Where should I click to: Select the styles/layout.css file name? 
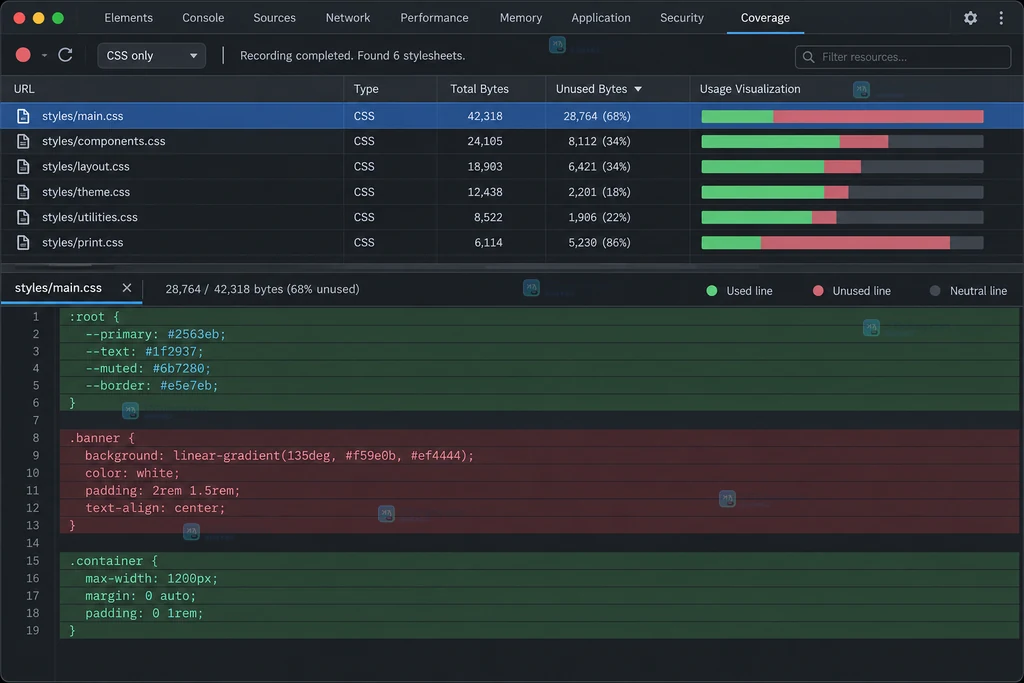(86, 167)
